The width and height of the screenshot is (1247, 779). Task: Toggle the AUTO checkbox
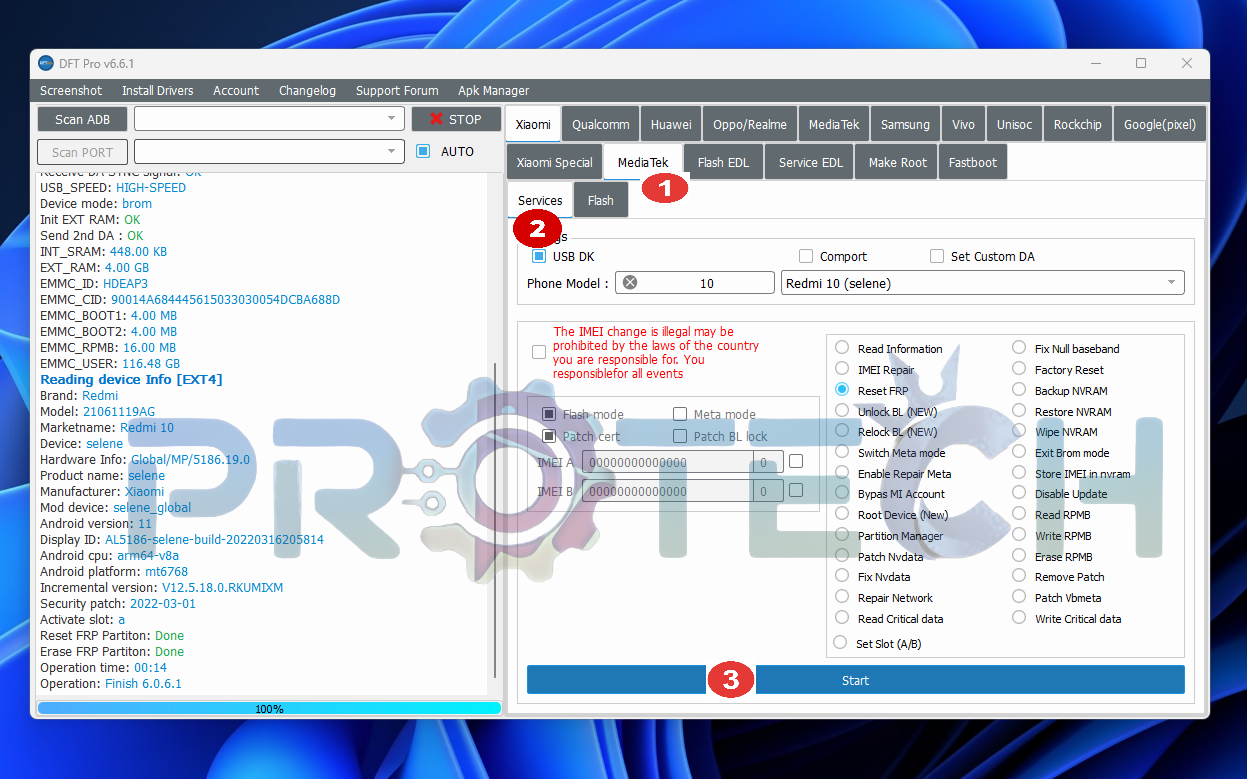click(423, 151)
